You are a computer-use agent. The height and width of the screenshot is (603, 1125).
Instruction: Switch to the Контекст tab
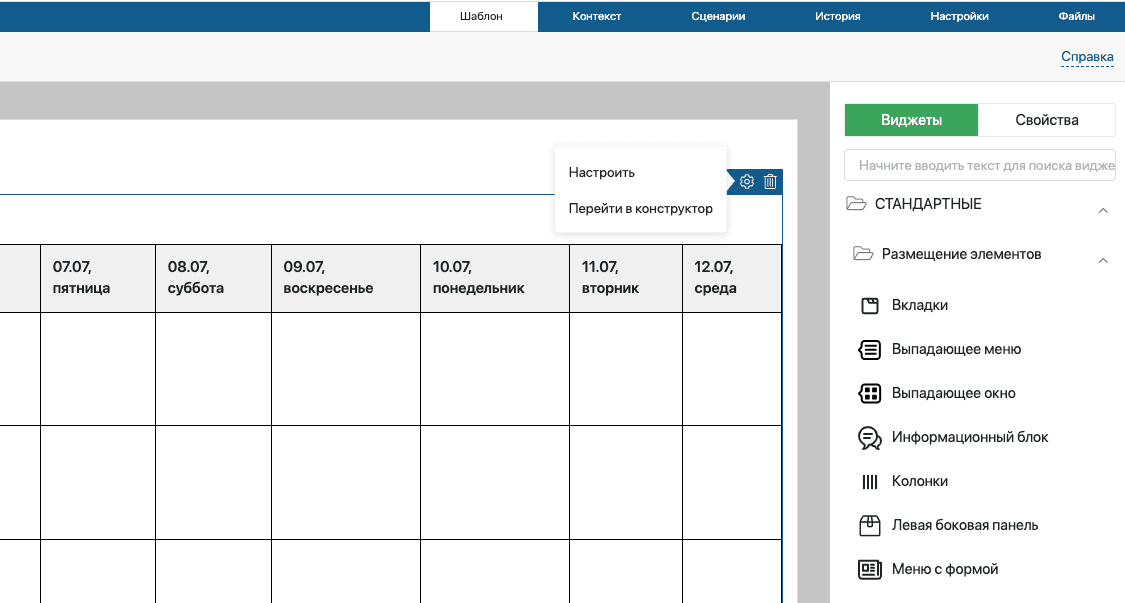(x=598, y=16)
